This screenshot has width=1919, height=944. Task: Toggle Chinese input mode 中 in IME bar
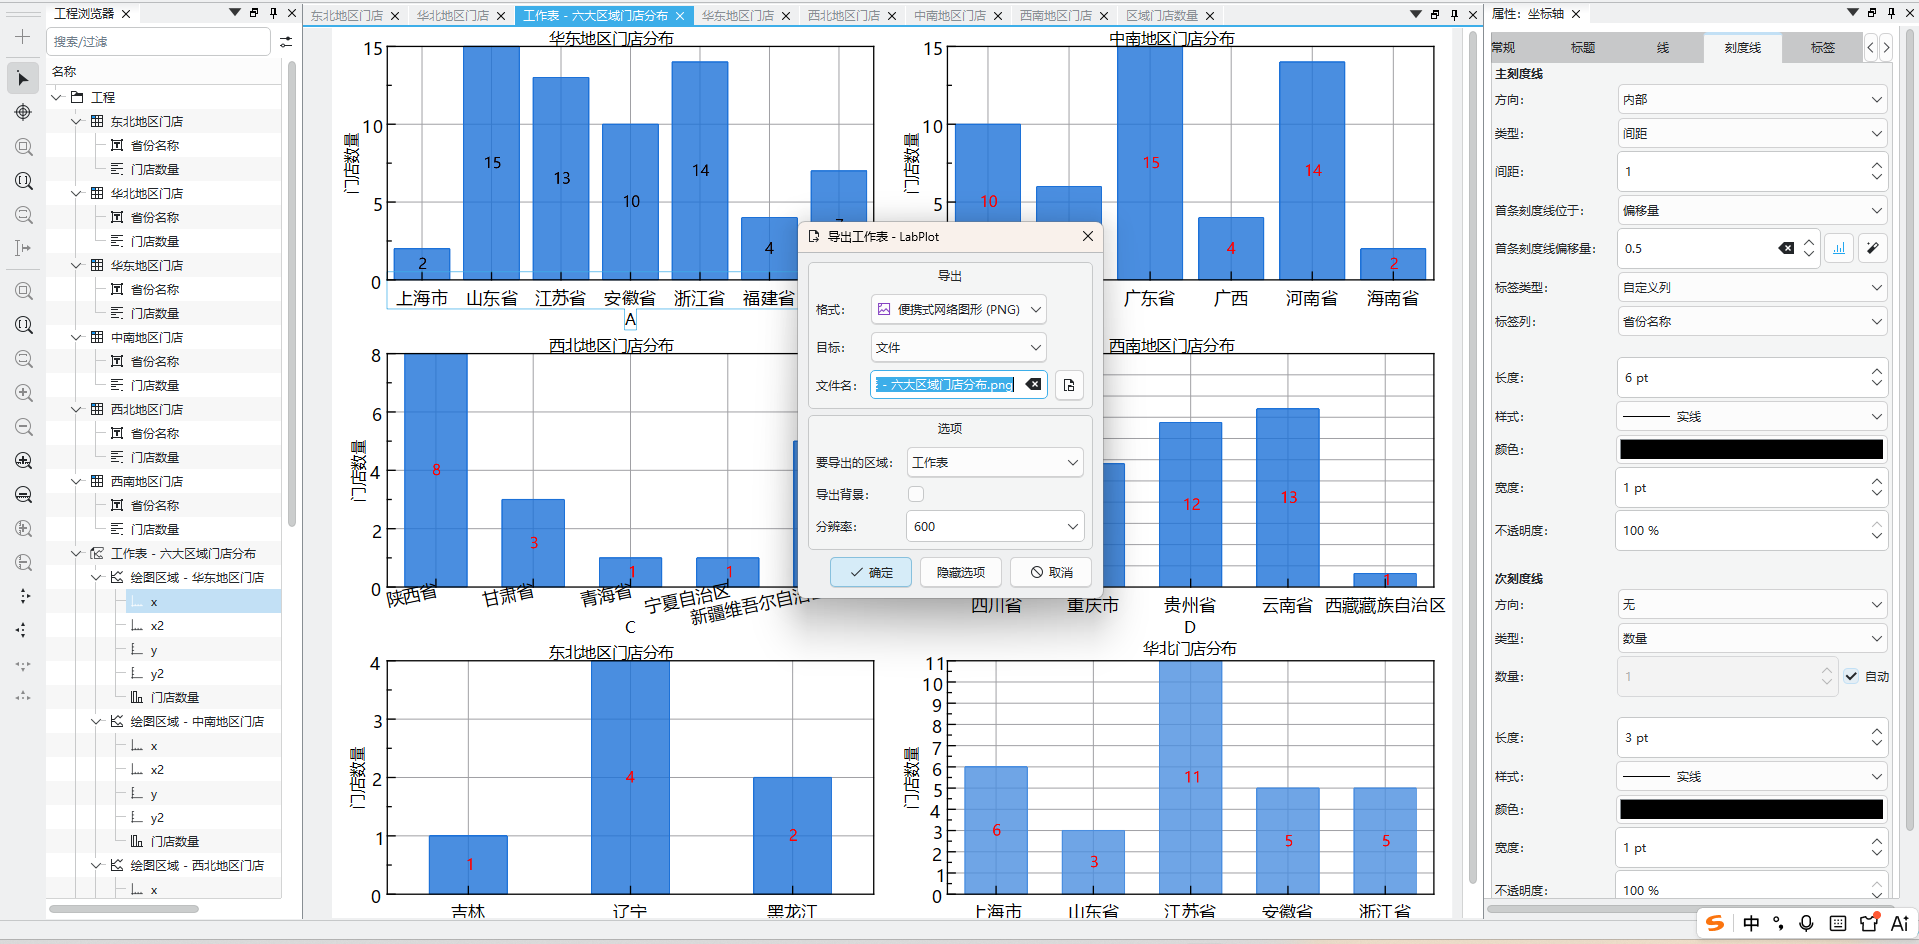(x=1751, y=923)
